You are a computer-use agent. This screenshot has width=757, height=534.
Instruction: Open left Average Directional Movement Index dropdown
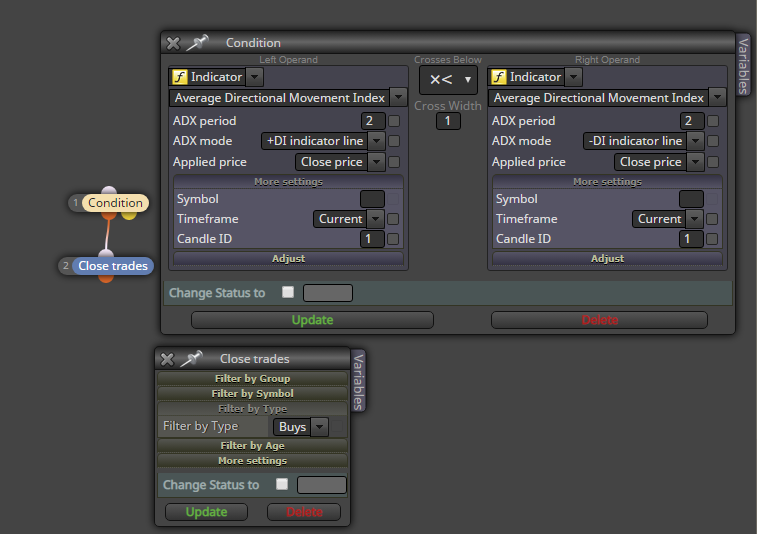(x=398, y=98)
